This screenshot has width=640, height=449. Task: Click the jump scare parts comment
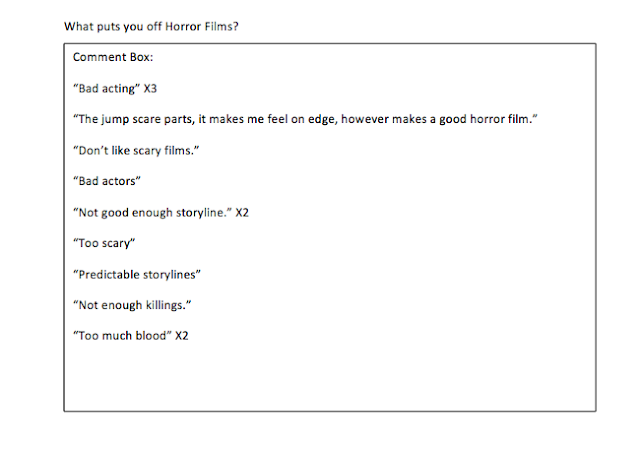pos(305,119)
